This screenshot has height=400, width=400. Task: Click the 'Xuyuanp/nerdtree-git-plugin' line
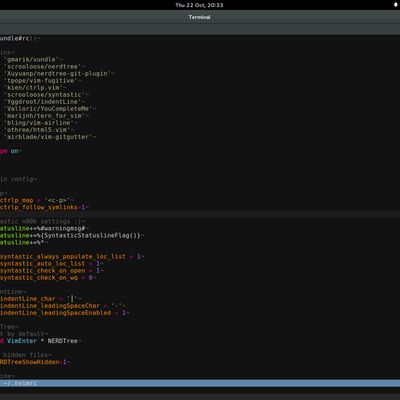tap(59, 73)
